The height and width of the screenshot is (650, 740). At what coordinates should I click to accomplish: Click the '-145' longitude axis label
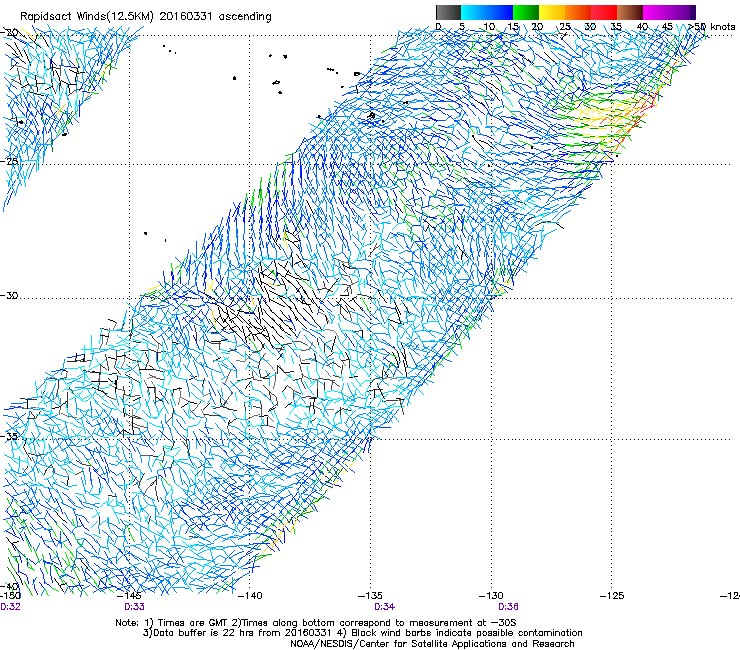click(129, 596)
